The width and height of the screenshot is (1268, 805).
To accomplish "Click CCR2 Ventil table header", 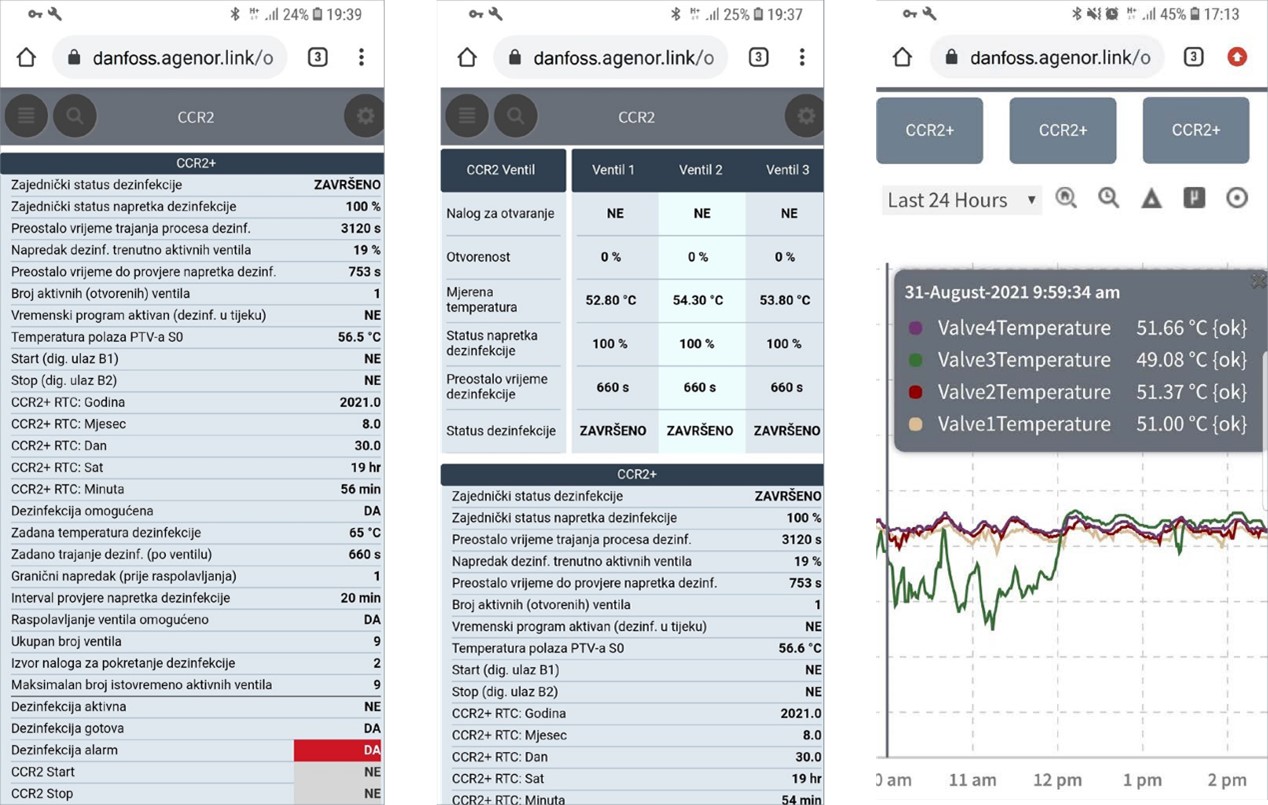I will [x=503, y=170].
